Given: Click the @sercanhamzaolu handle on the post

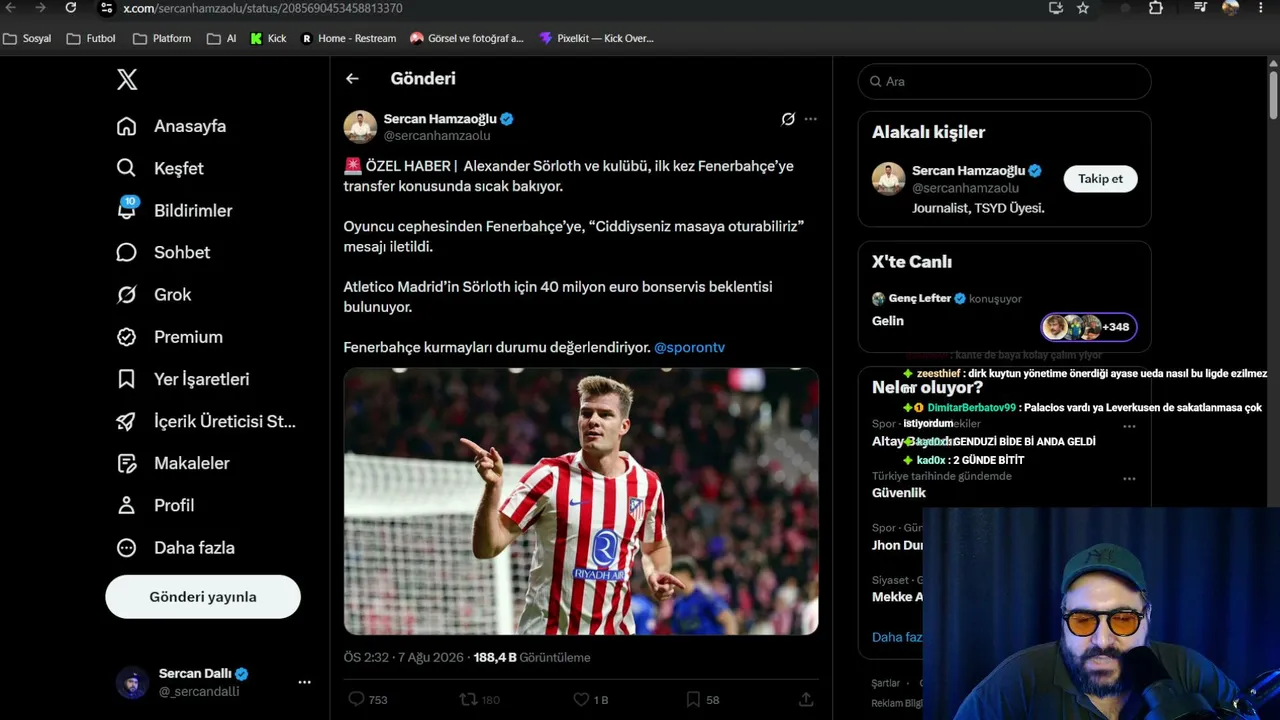Looking at the screenshot, I should point(437,136).
